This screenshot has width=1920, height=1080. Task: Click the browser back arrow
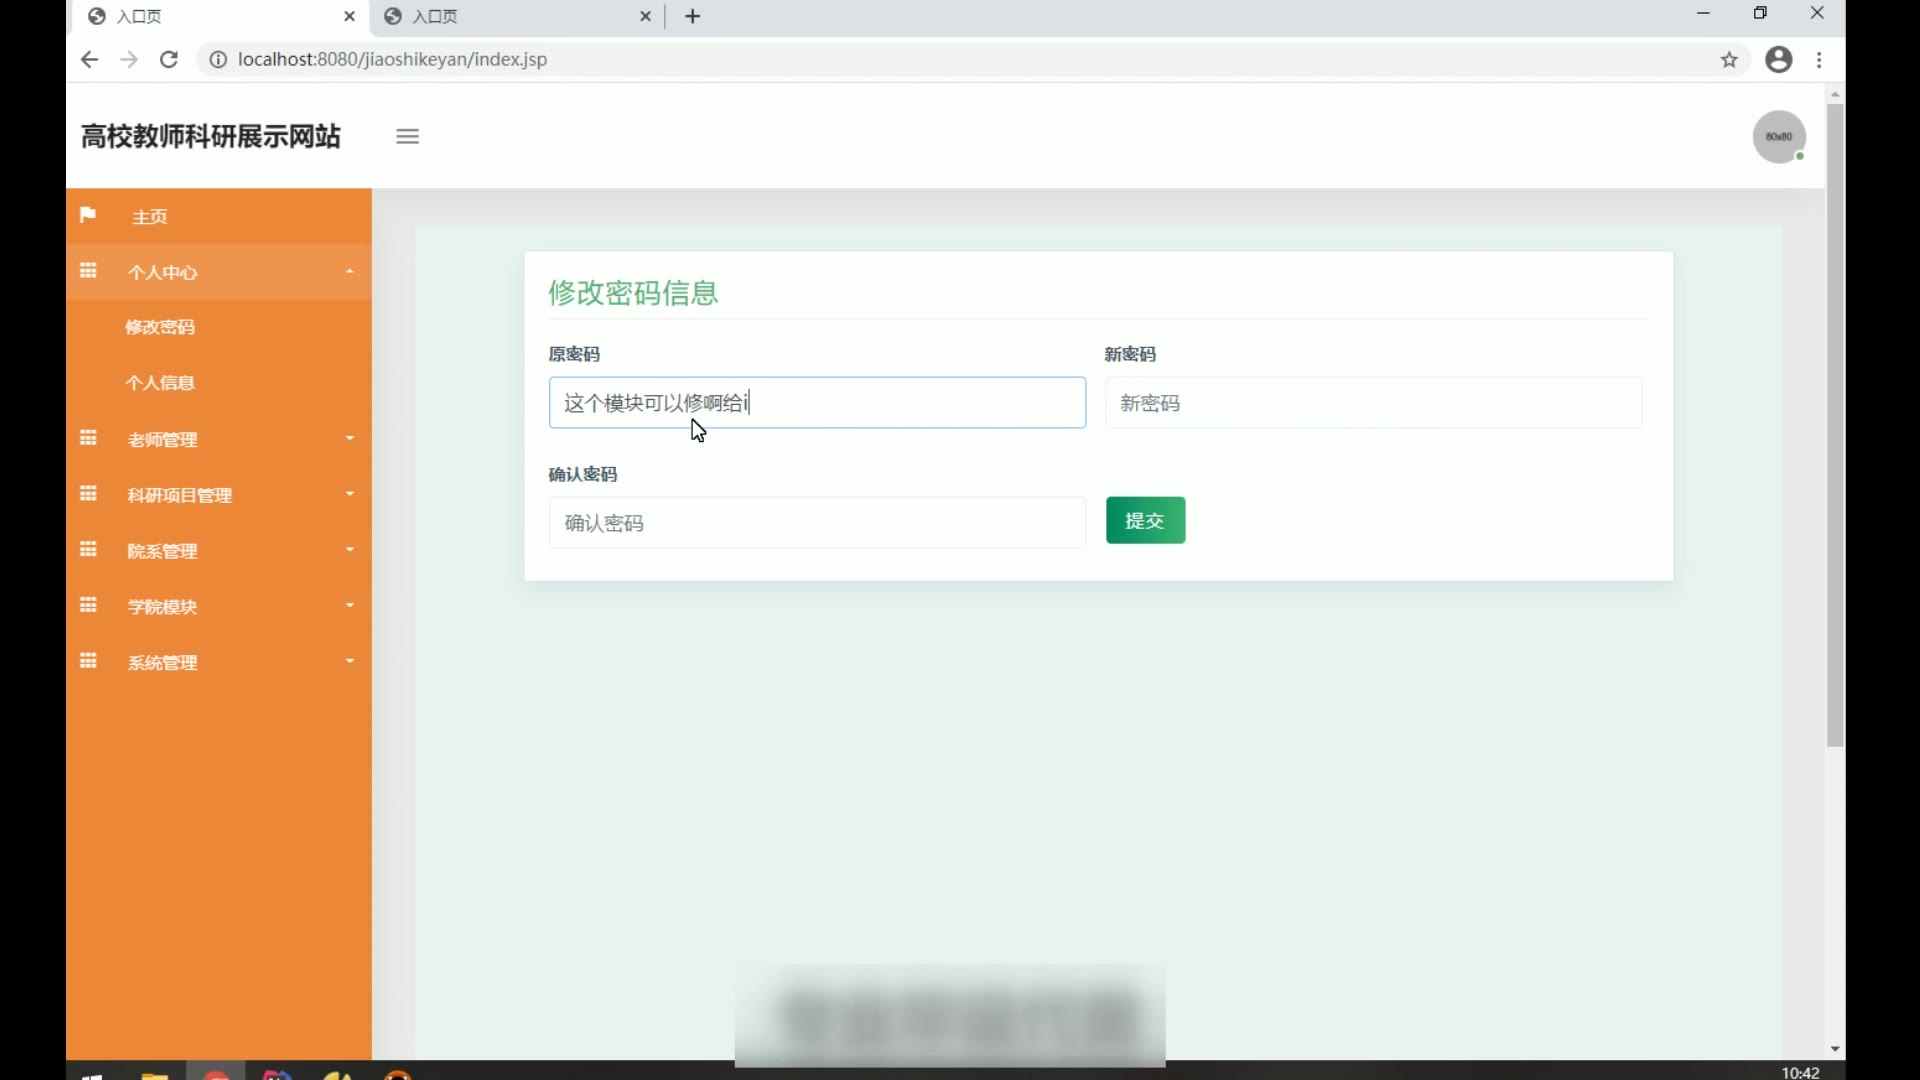click(89, 60)
